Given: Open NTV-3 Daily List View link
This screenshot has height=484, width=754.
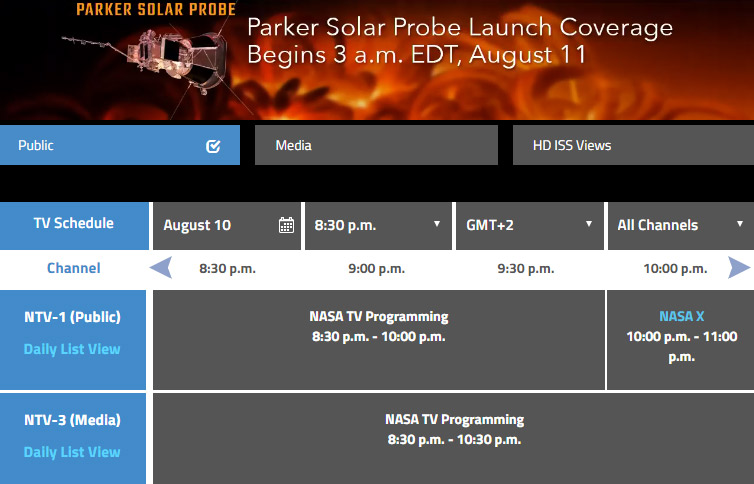Looking at the screenshot, I should point(72,452).
